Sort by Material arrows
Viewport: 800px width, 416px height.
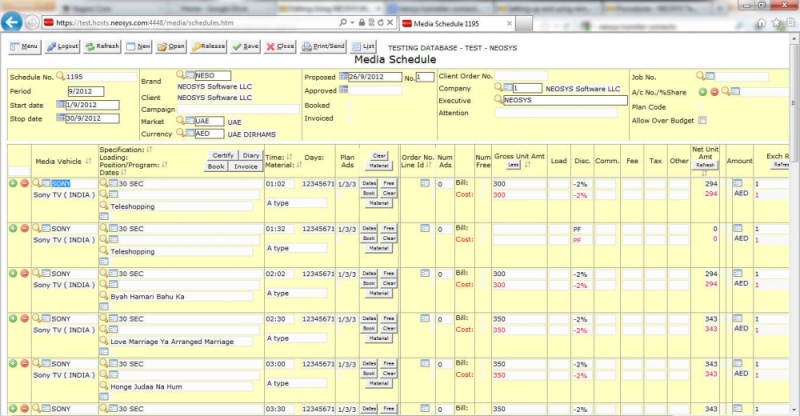point(299,165)
